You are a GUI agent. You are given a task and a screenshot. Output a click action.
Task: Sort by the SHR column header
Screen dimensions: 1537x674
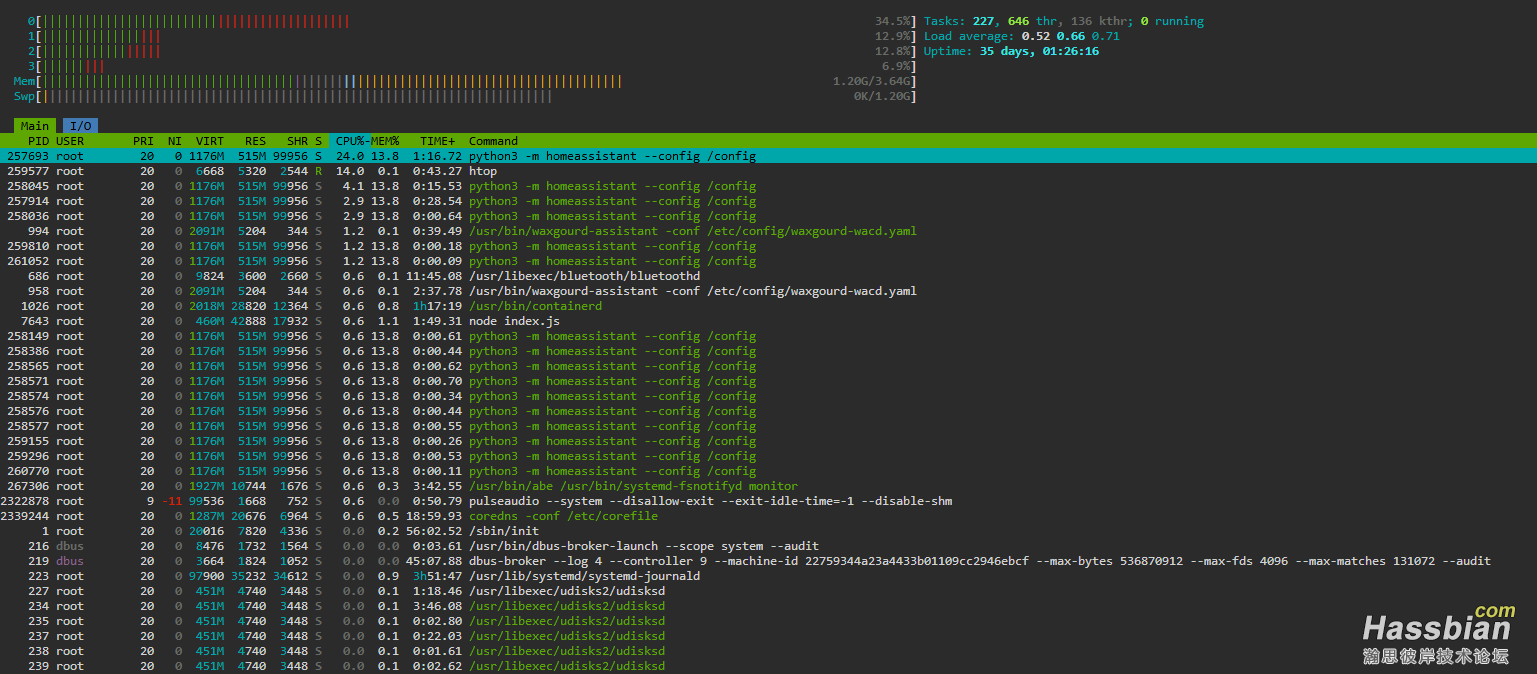[x=297, y=141]
